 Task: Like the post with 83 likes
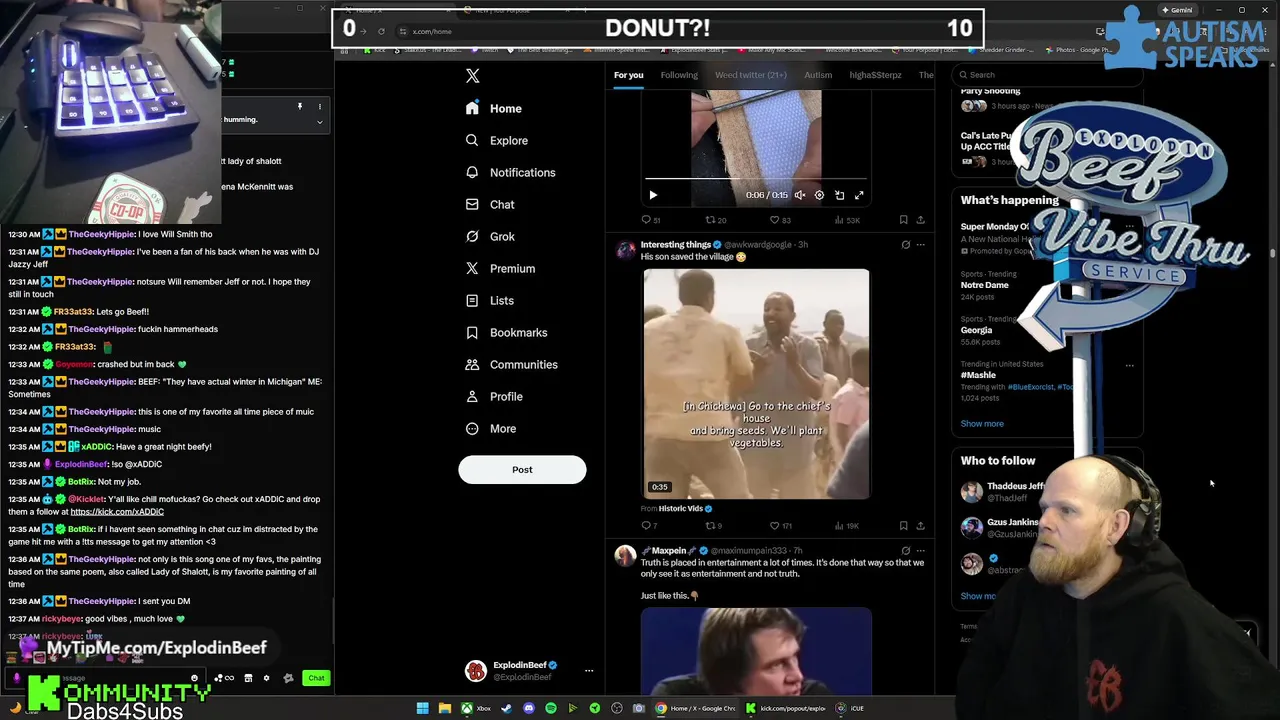(x=780, y=220)
